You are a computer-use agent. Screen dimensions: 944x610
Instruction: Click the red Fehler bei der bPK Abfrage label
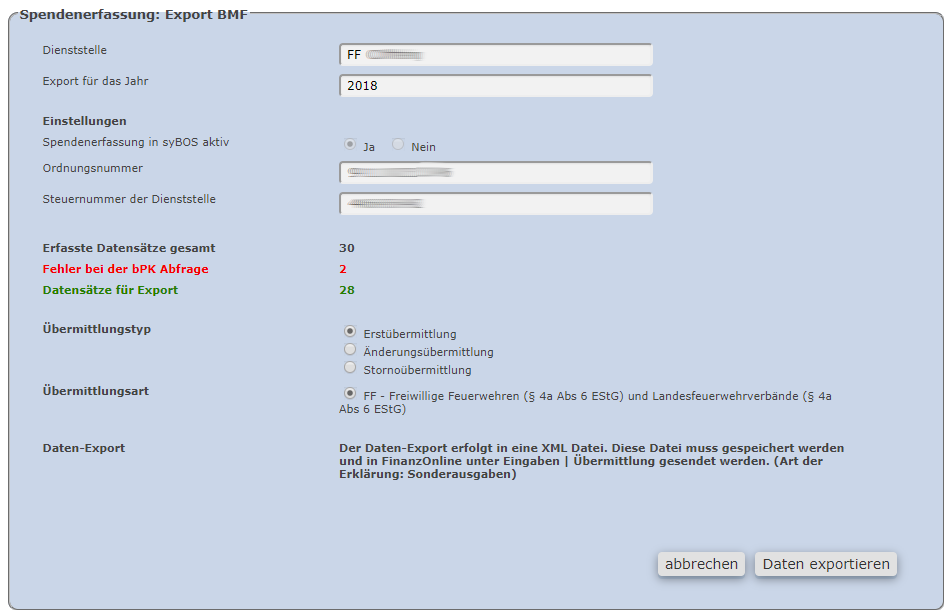click(x=125, y=269)
